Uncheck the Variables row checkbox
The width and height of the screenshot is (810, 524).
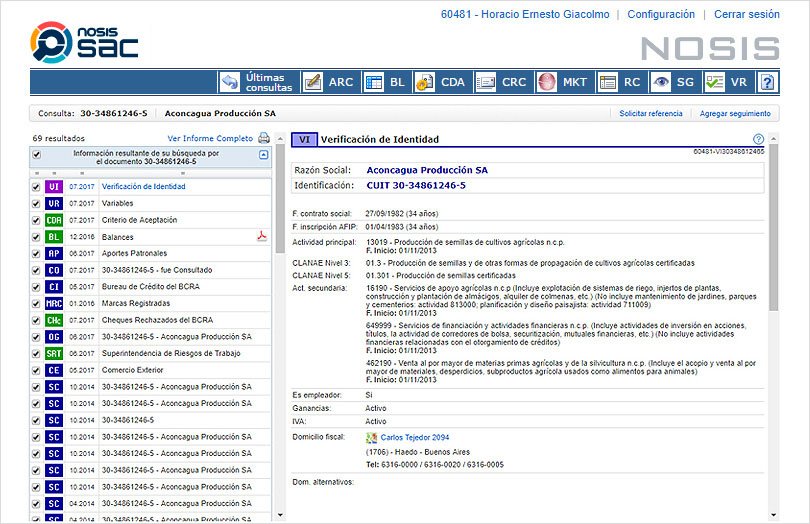pos(36,204)
